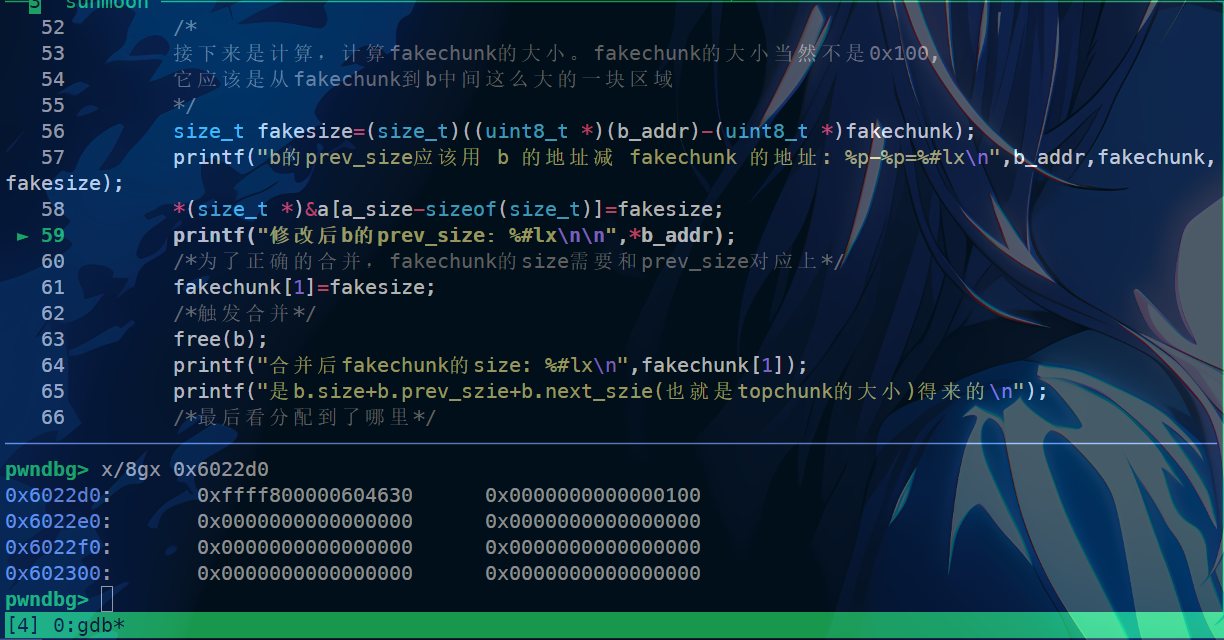The height and width of the screenshot is (640, 1224).
Task: Click the printf '修改后b的prev_size' string on line 59
Action: (x=455, y=235)
